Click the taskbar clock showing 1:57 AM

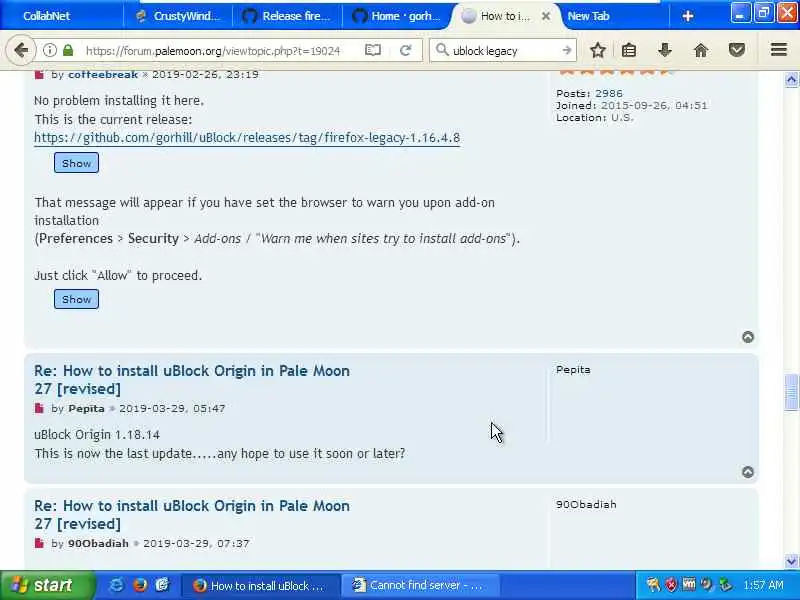click(x=763, y=585)
